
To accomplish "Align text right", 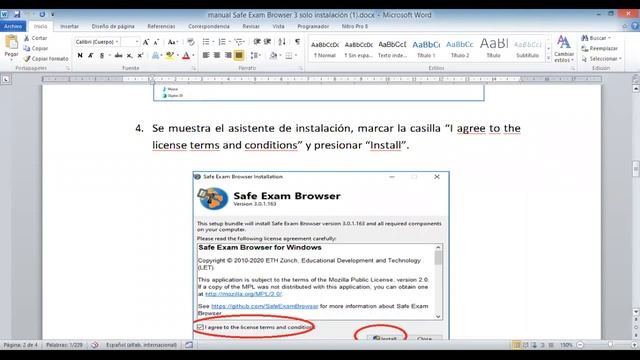I will click(x=228, y=56).
